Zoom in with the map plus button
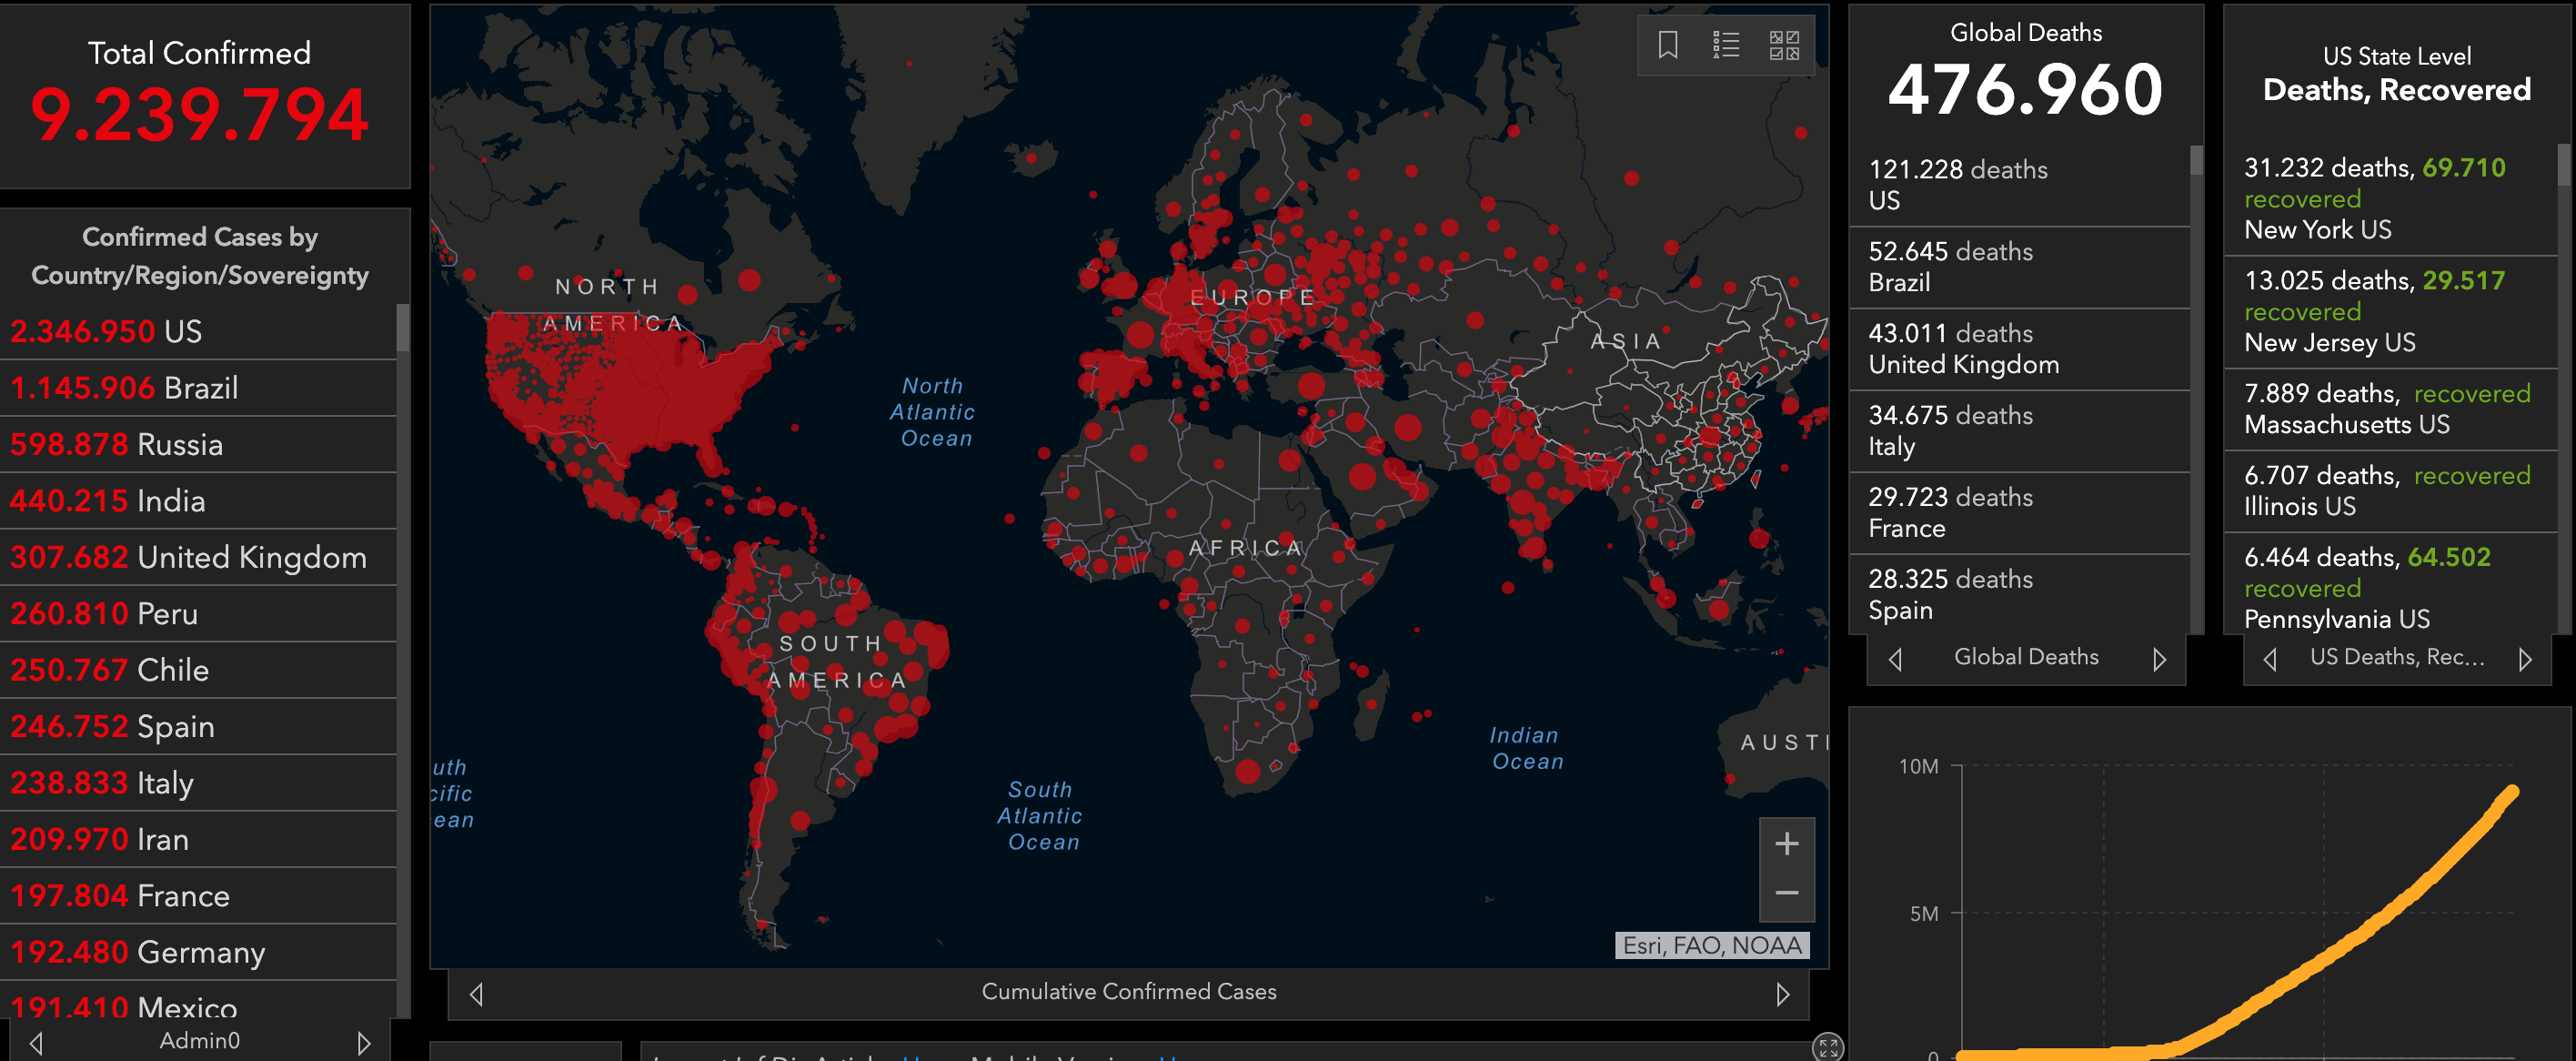 tap(1786, 843)
